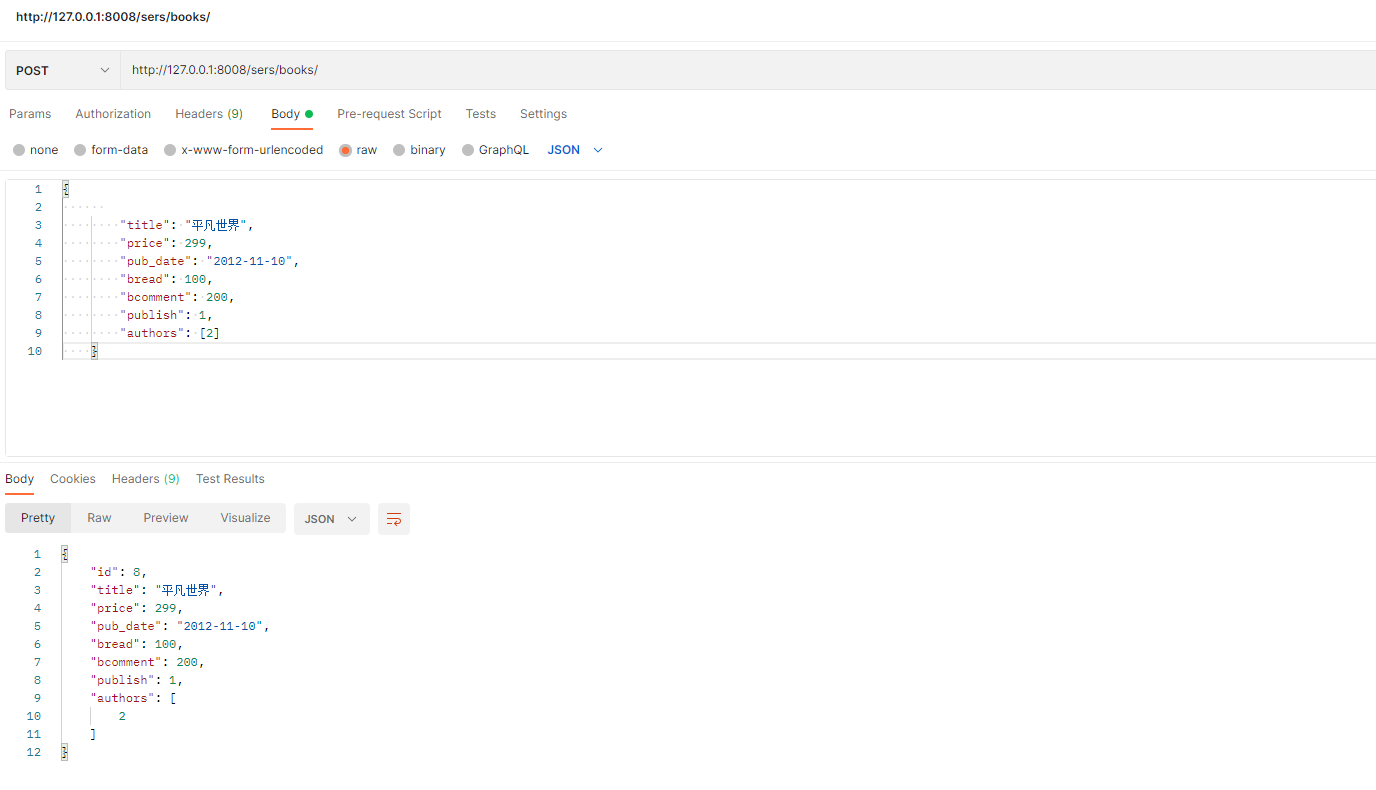
Task: Open the Tests tab
Action: pos(480,114)
